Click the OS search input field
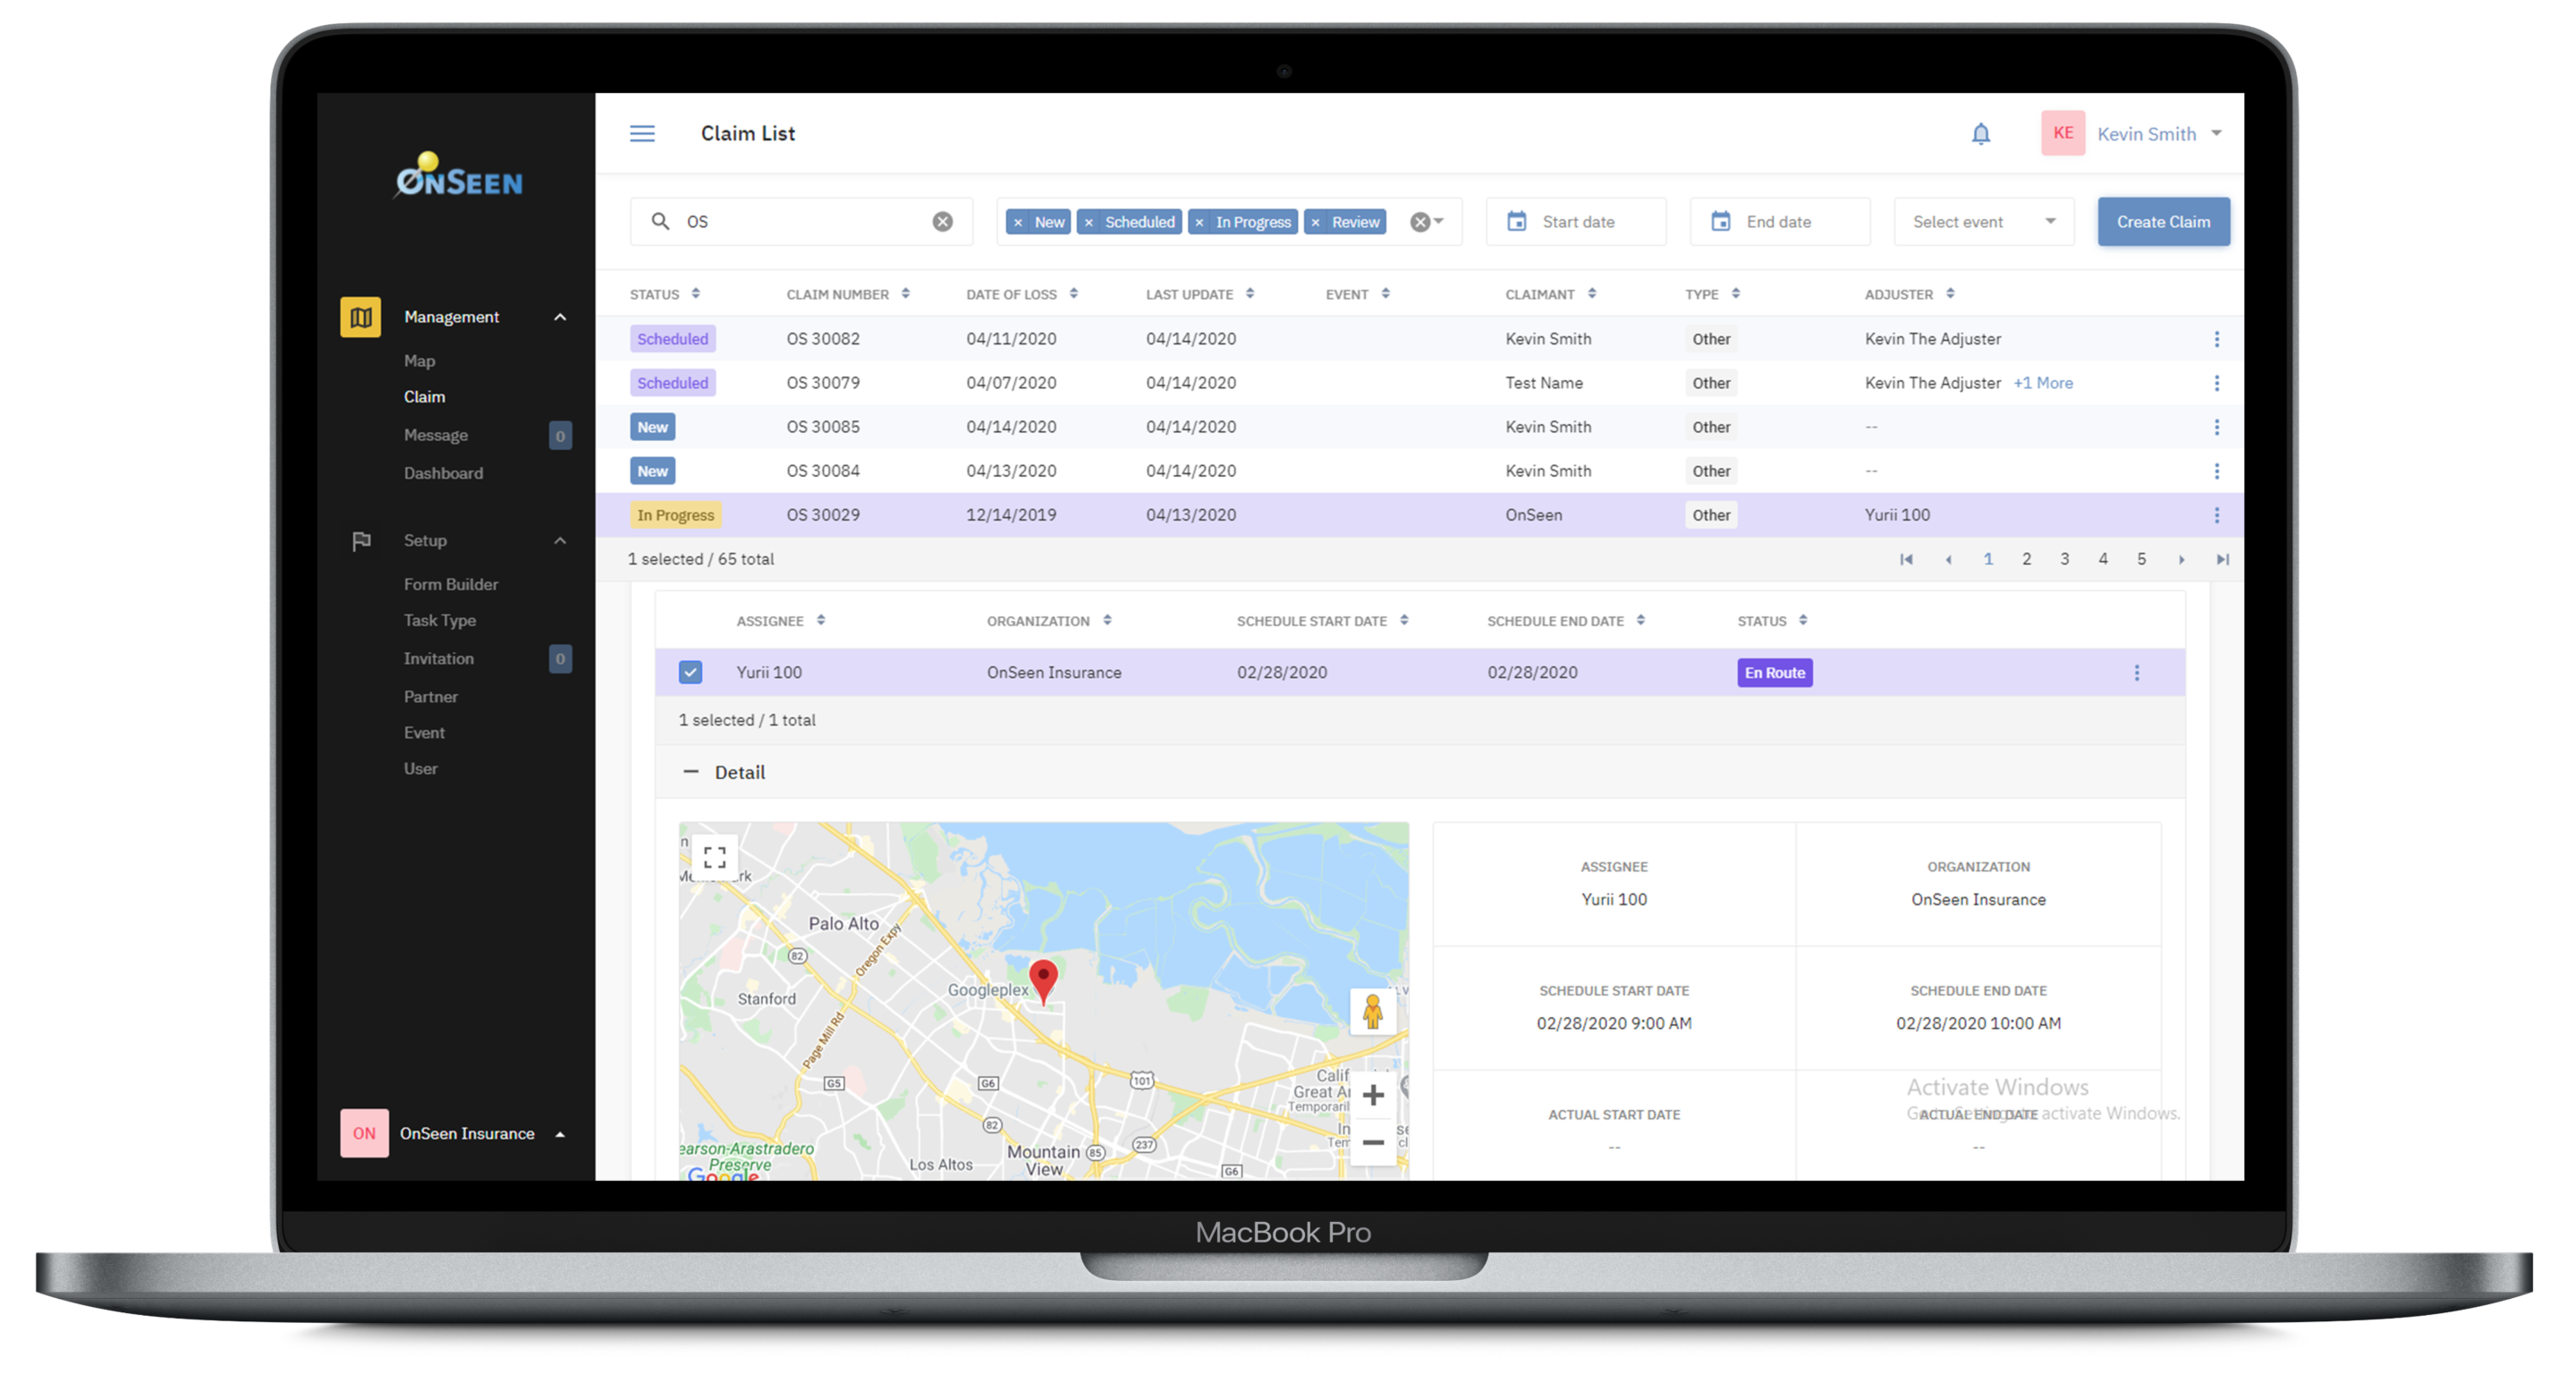 (x=799, y=222)
